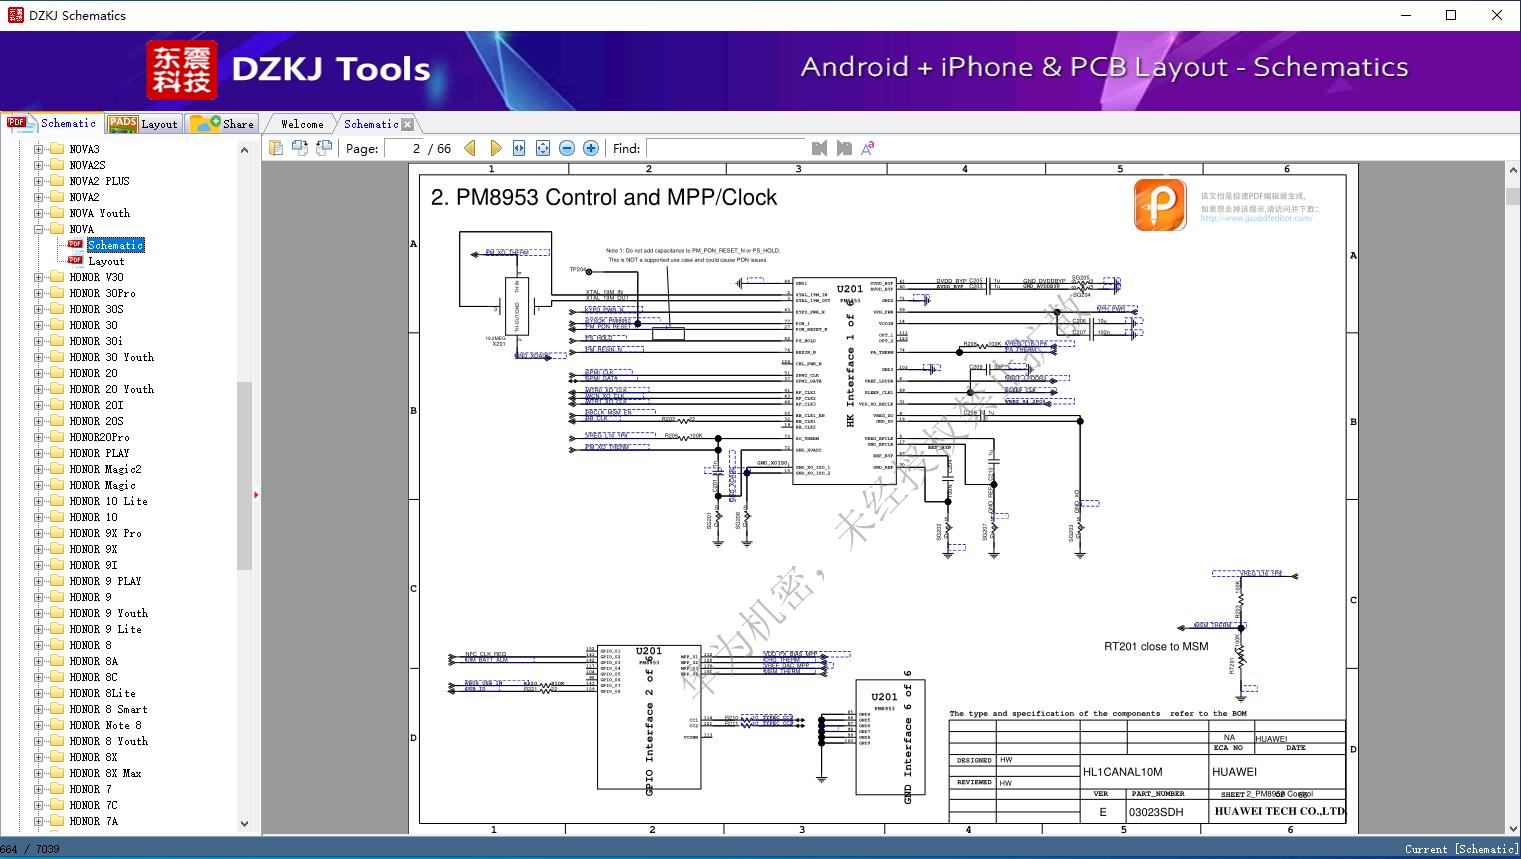Select the HONOR20Pro folder label

99,437
